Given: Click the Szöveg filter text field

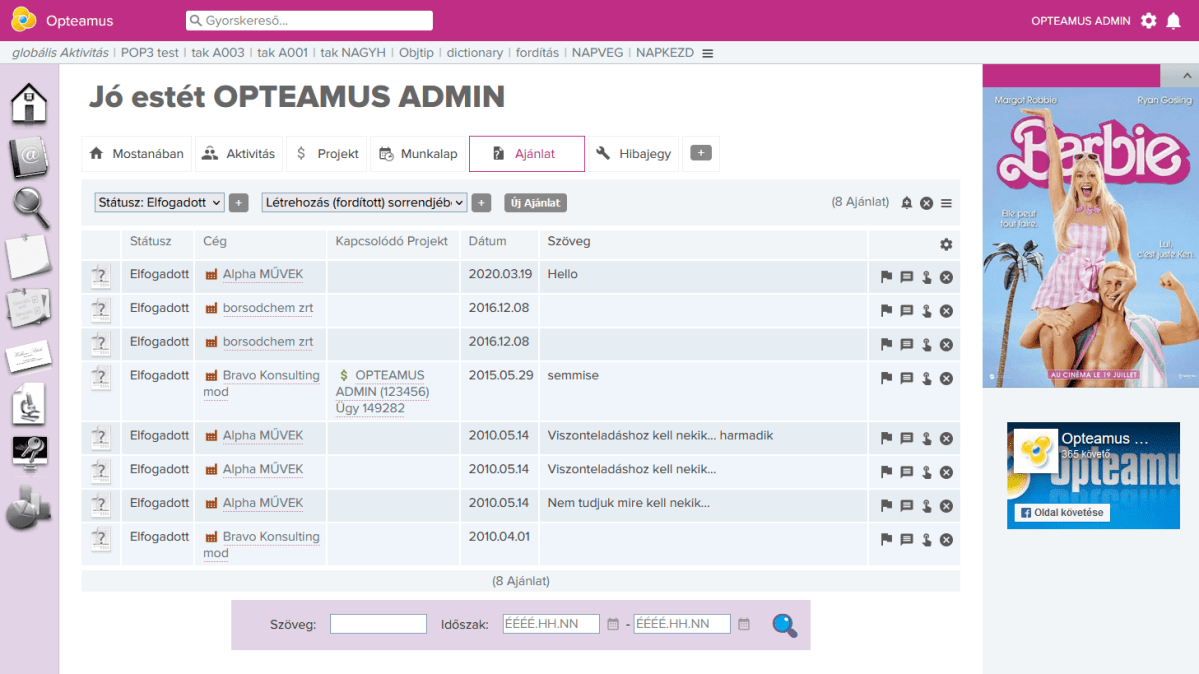Looking at the screenshot, I should [x=378, y=624].
